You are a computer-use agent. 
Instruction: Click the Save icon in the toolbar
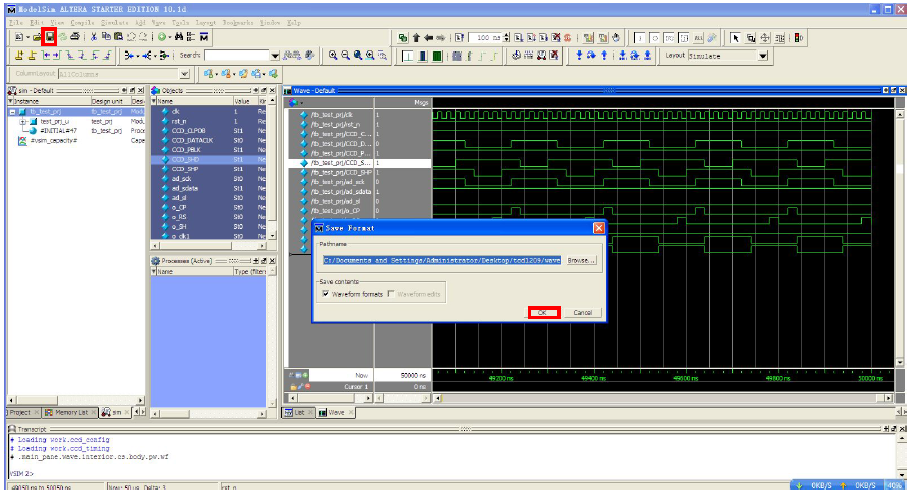point(48,37)
